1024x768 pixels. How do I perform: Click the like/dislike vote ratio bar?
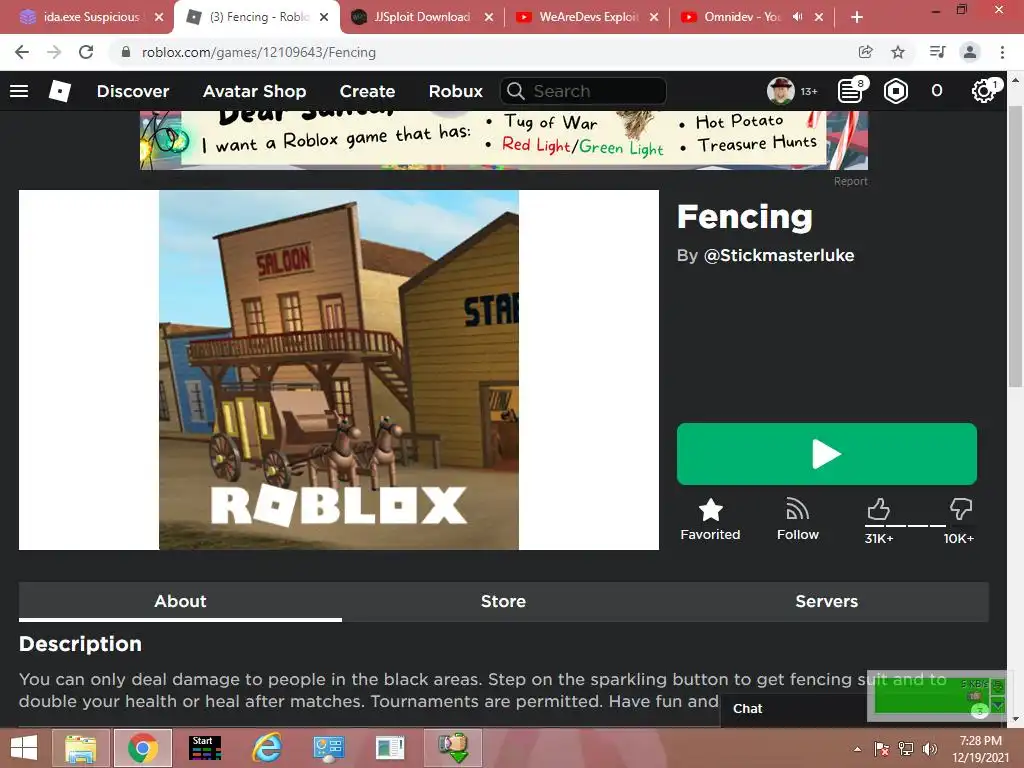pyautogui.click(x=918, y=526)
